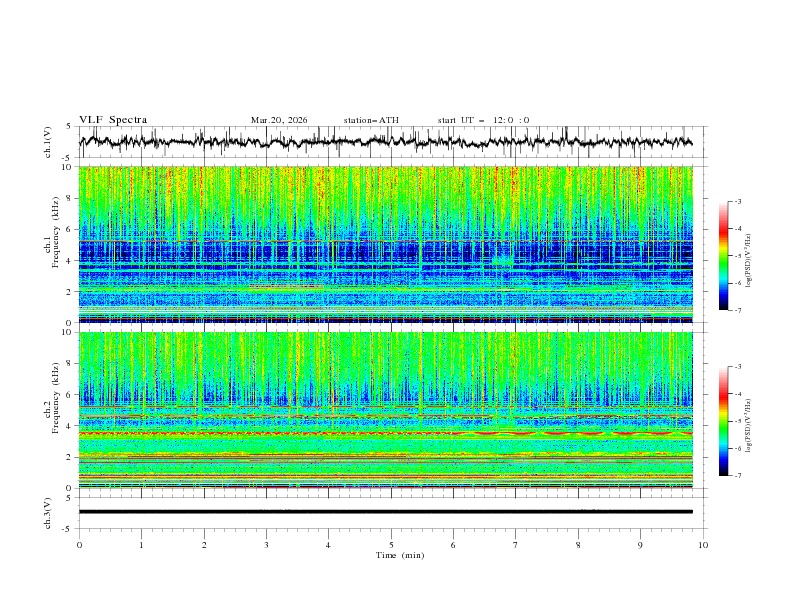Click the date "Mar.20, 2026"
This screenshot has height=612, width=792.
279,120
